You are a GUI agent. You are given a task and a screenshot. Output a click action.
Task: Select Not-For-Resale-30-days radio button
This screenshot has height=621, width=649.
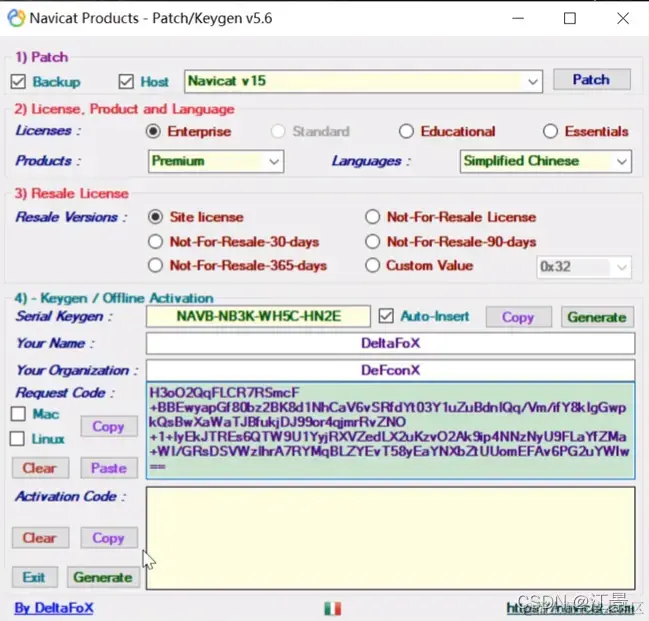point(155,241)
